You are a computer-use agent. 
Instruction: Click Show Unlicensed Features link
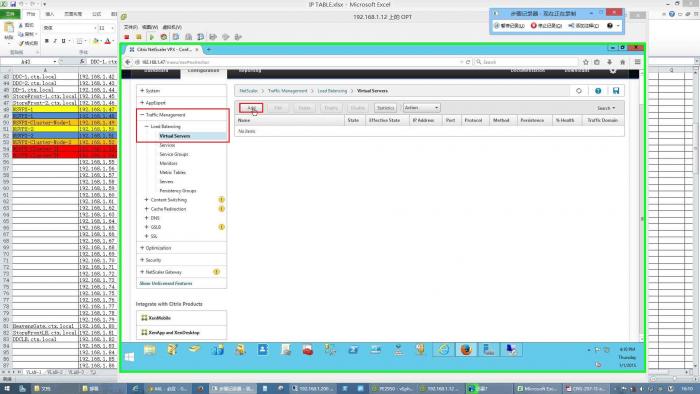click(x=166, y=284)
